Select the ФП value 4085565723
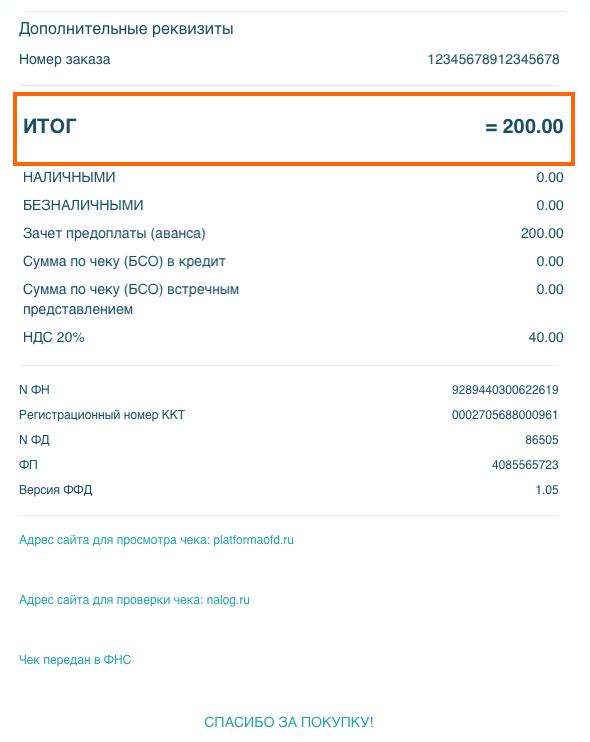The image size is (590, 742). (x=525, y=465)
